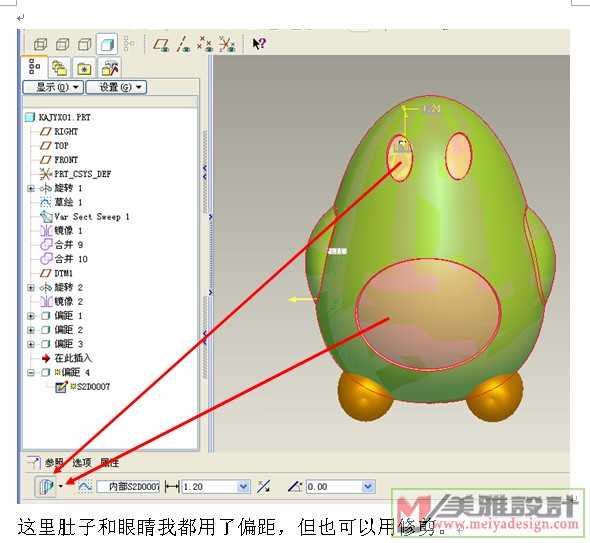Open the 选项 panel in dashboard

point(82,462)
